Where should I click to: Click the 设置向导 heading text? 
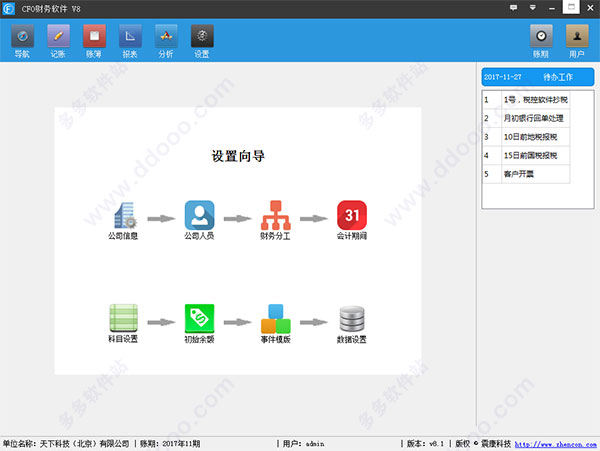pyautogui.click(x=238, y=156)
